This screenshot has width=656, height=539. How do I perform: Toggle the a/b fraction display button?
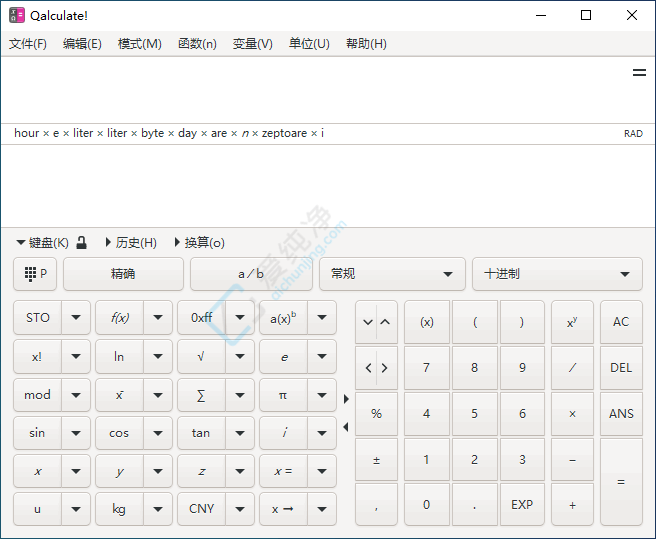click(251, 274)
